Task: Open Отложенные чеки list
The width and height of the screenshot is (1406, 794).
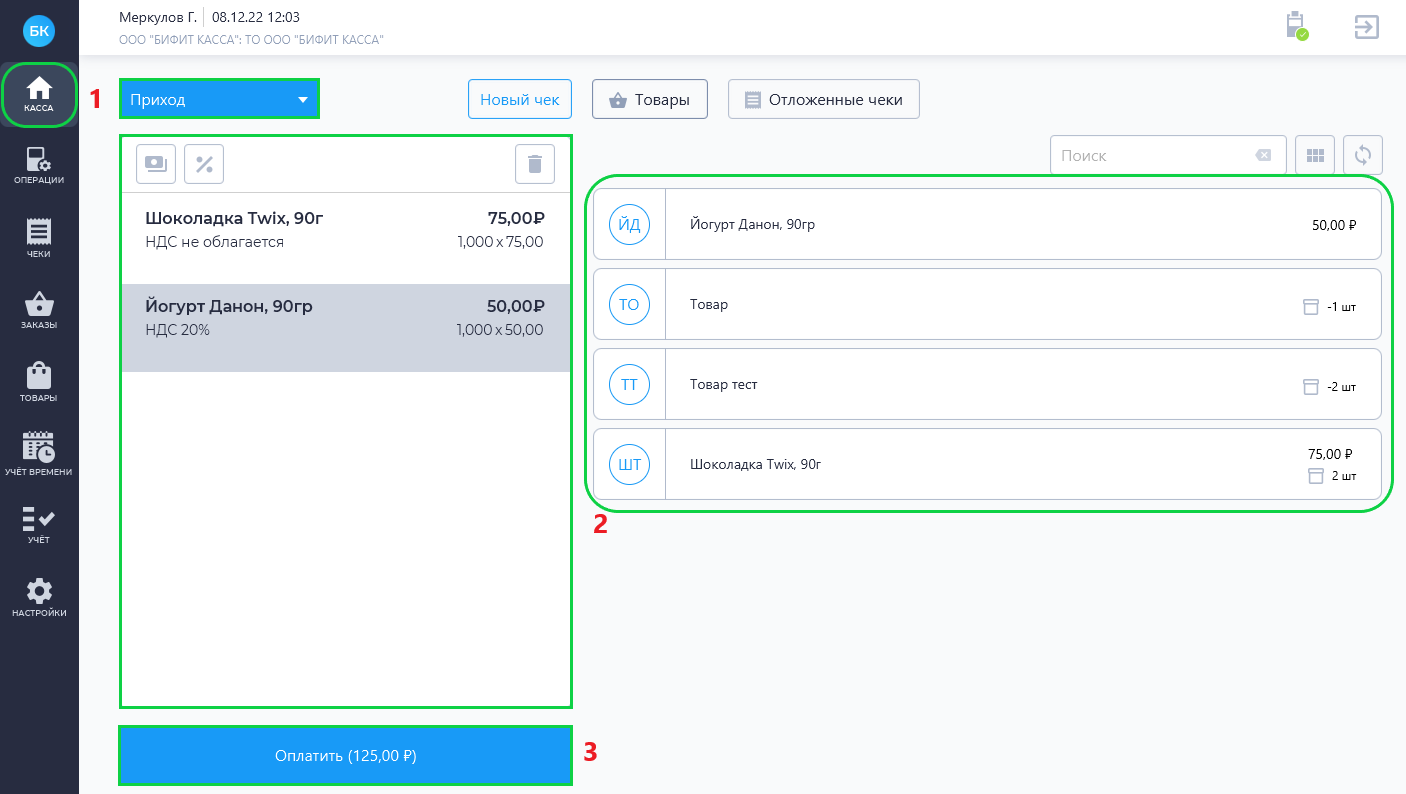Action: (824, 99)
